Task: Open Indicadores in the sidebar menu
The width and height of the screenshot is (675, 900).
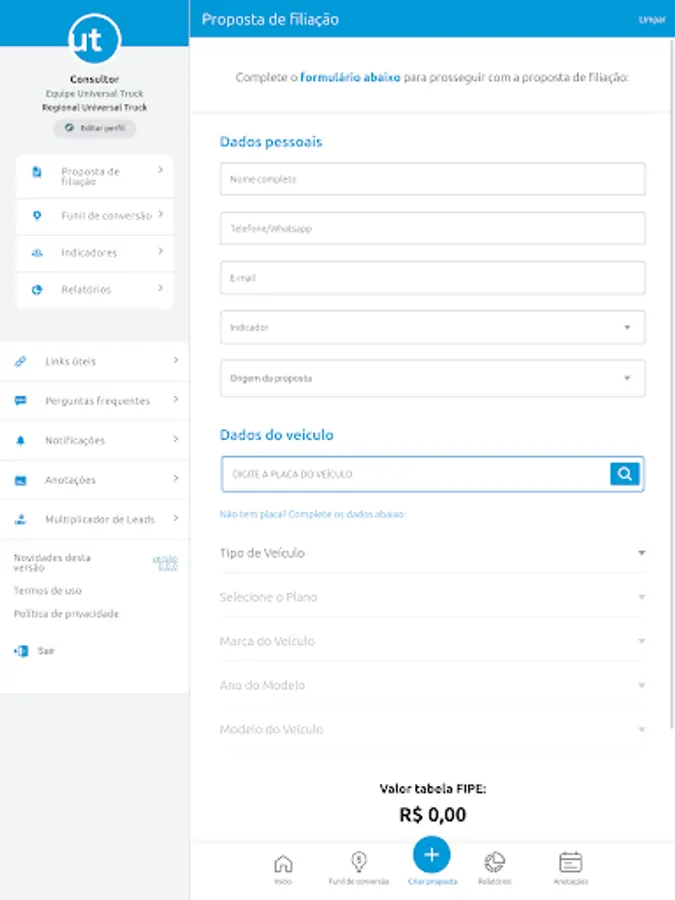Action: [x=95, y=253]
